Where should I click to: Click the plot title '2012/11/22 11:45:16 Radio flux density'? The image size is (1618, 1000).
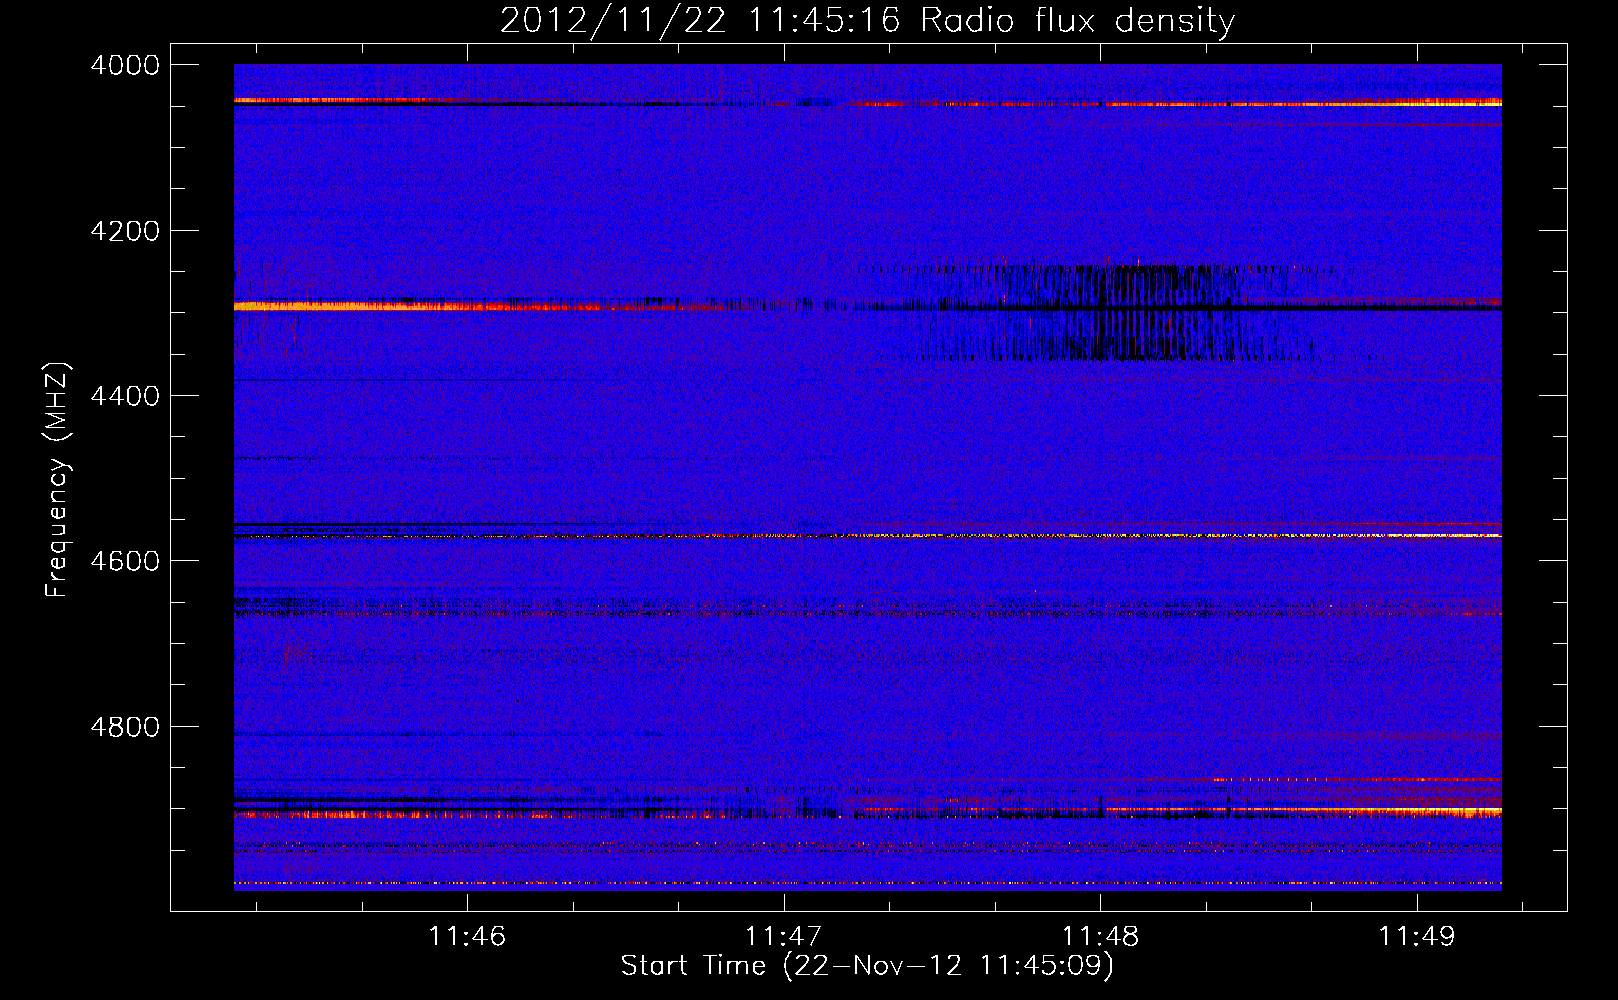coord(867,20)
